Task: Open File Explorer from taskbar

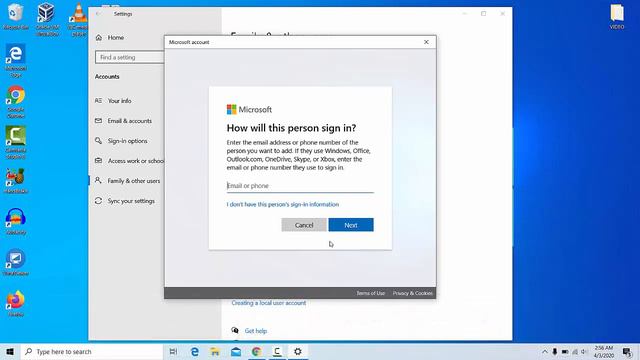Action: tap(215, 351)
